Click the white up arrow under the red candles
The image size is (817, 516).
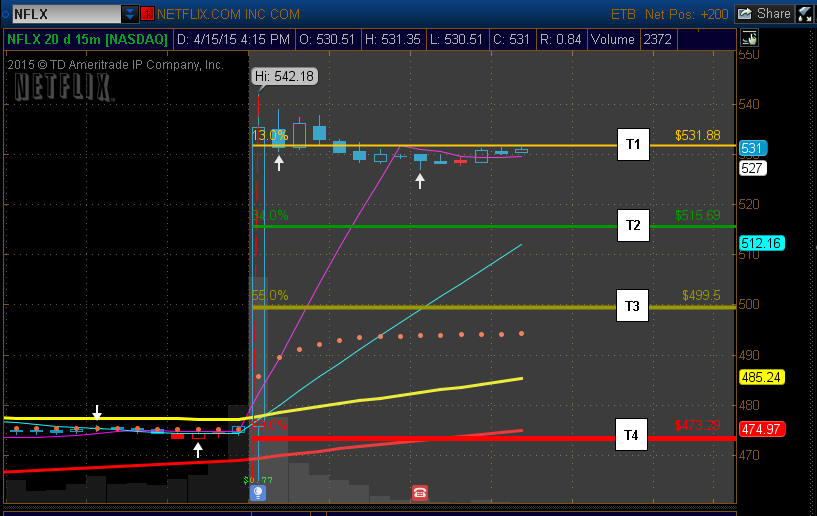point(198,450)
